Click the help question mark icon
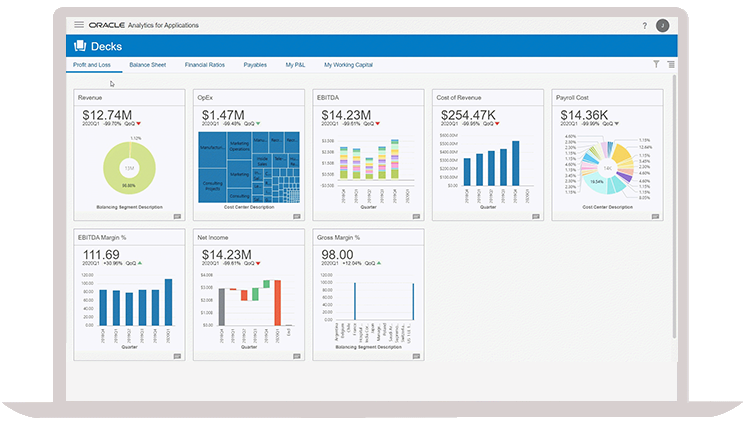Viewport: 743px width, 427px height. [644, 26]
